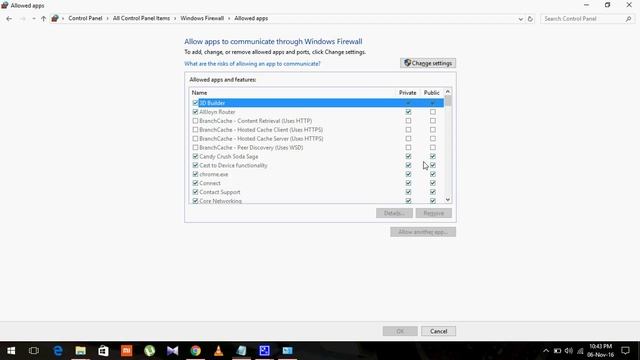Toggle Contact Support Public checkbox
This screenshot has height=360, width=640.
433,192
